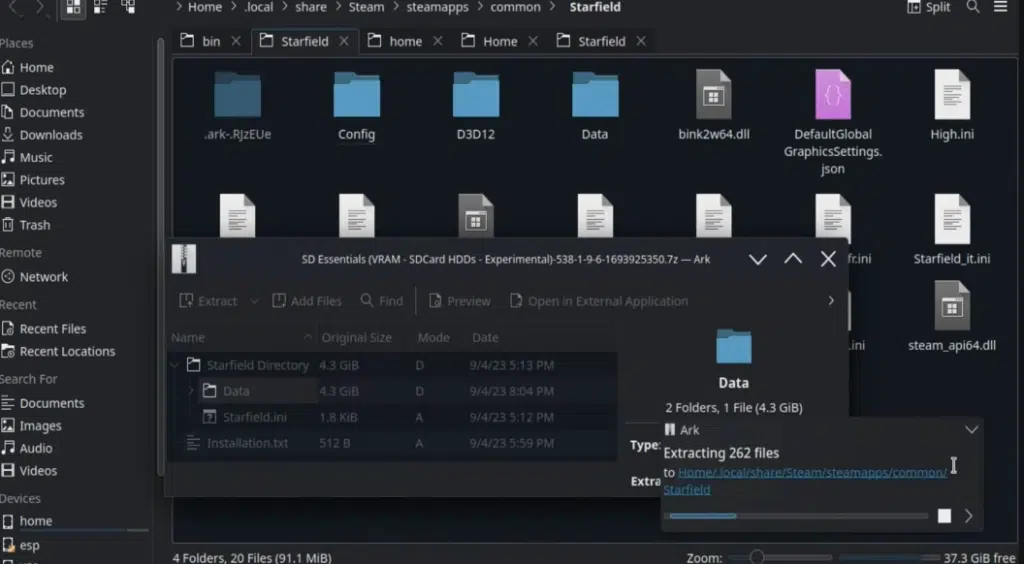This screenshot has height=564, width=1024.
Task: Open the Config folder icon
Action: click(357, 95)
